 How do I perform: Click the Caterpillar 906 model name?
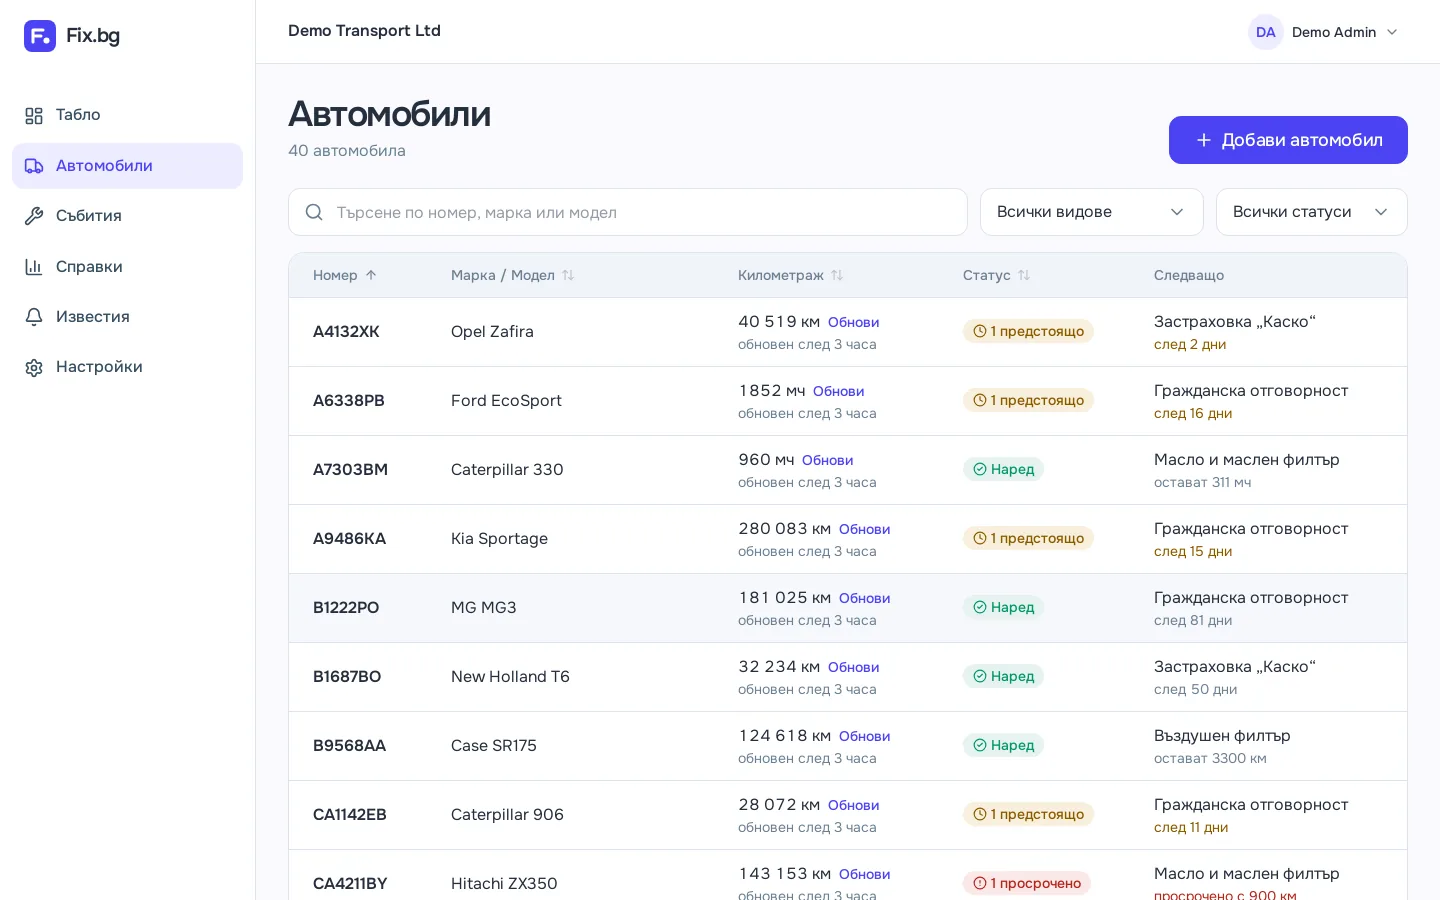tap(507, 815)
